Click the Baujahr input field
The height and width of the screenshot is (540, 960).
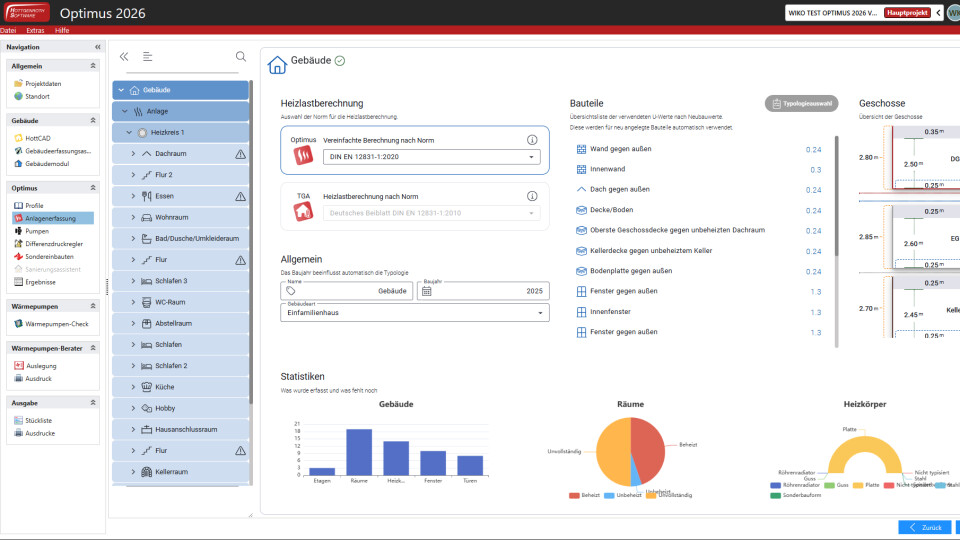pyautogui.click(x=484, y=291)
